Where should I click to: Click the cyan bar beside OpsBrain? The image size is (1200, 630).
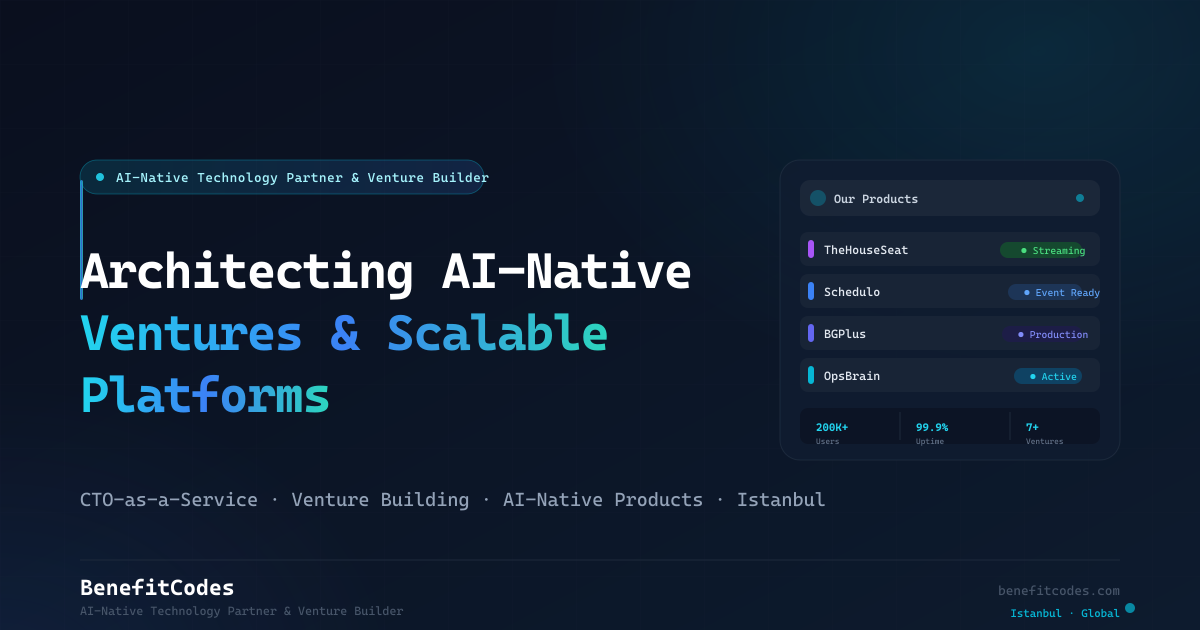(x=811, y=375)
